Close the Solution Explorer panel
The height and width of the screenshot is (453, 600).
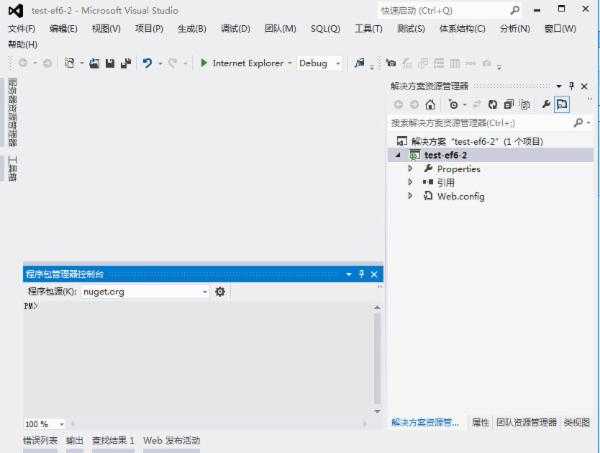click(584, 86)
